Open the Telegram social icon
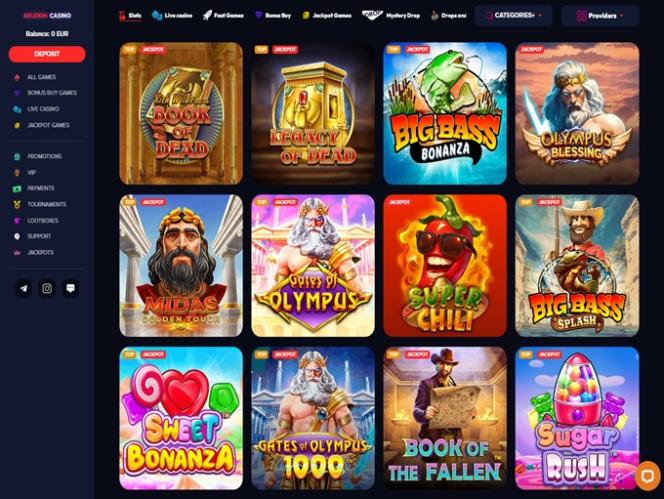664x499 pixels. tap(24, 288)
